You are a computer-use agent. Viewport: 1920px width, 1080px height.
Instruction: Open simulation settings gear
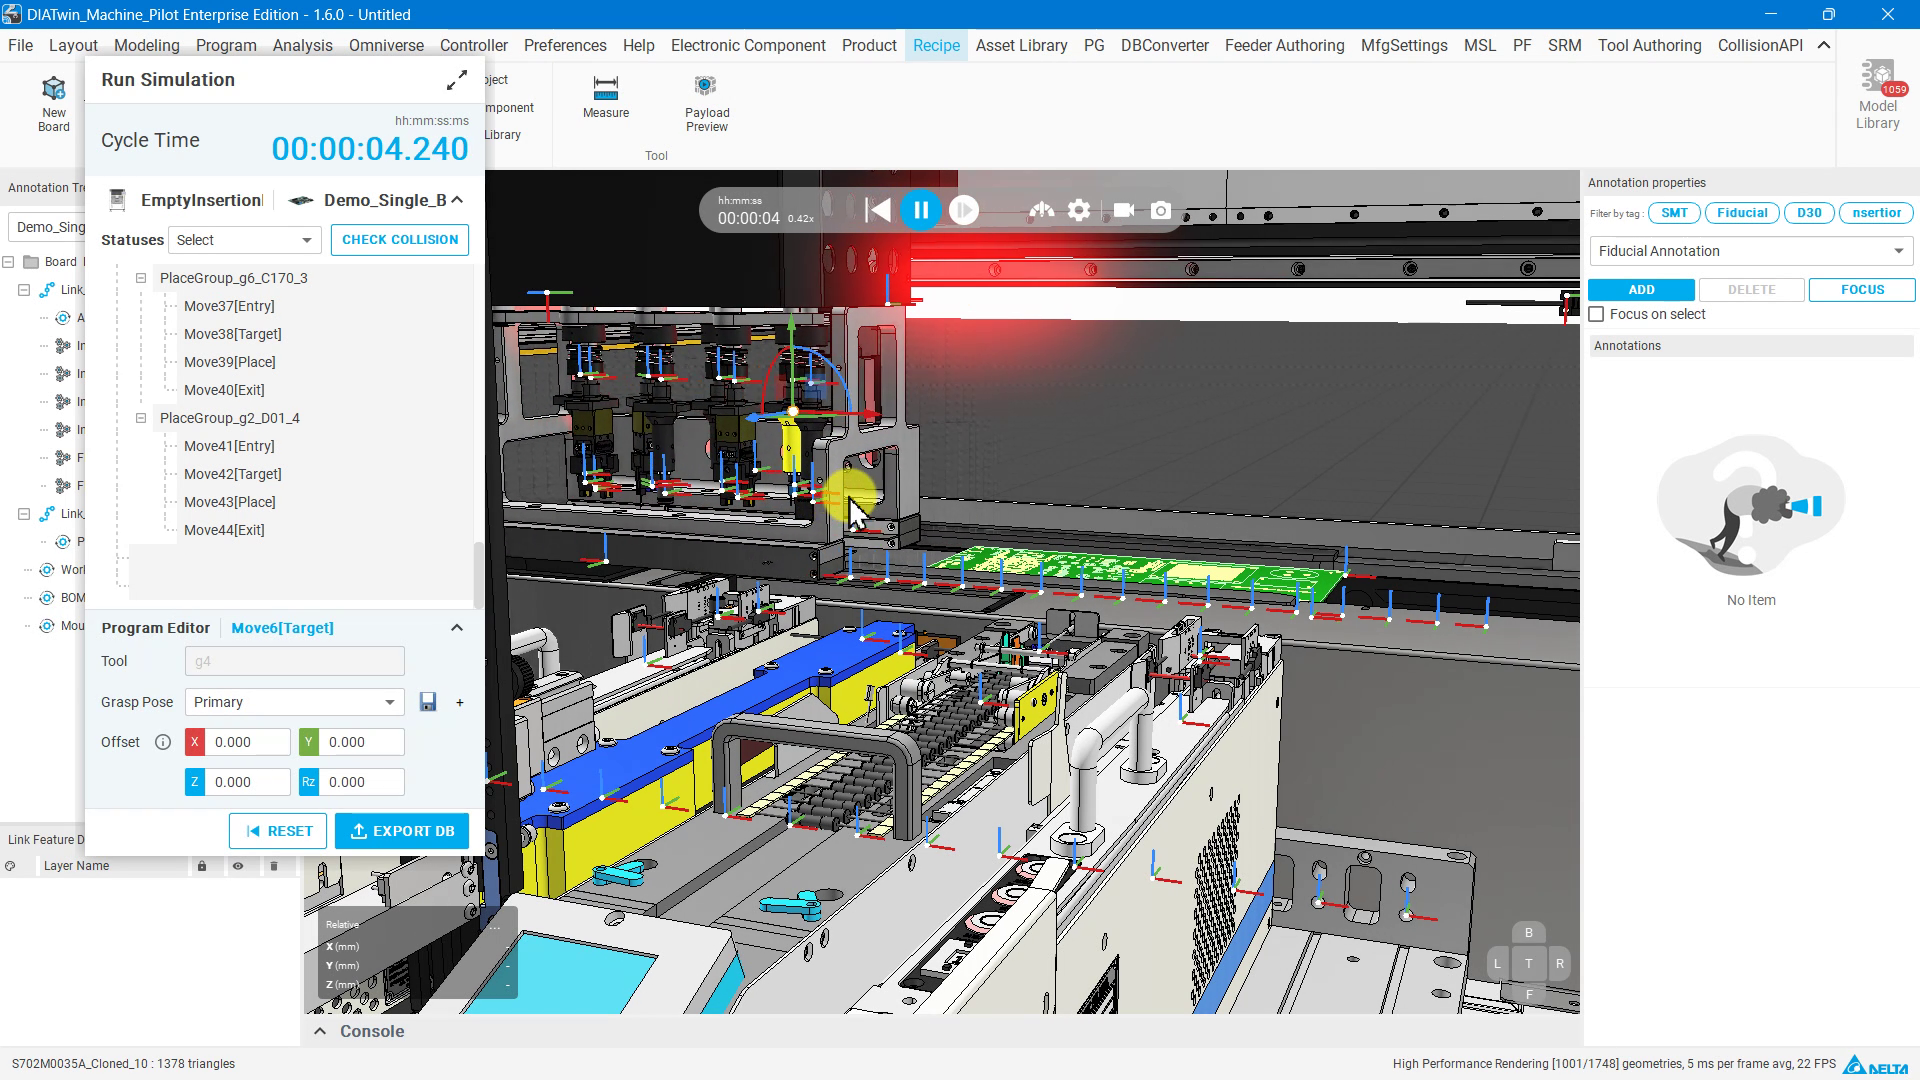click(1079, 211)
